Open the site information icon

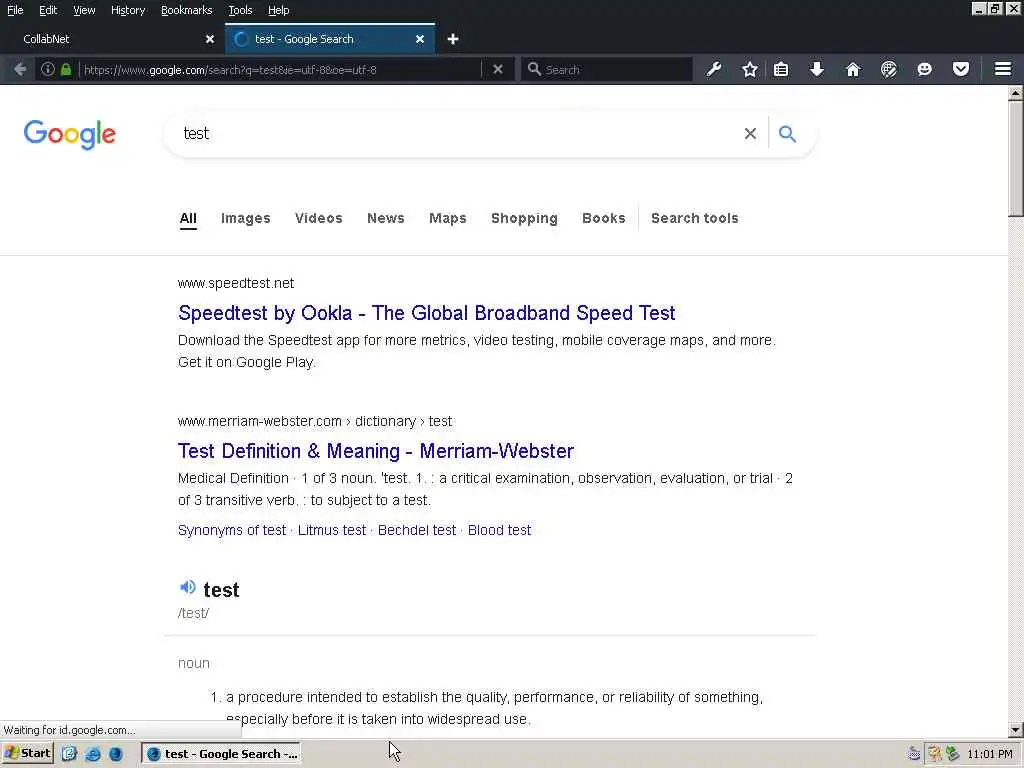(x=48, y=69)
